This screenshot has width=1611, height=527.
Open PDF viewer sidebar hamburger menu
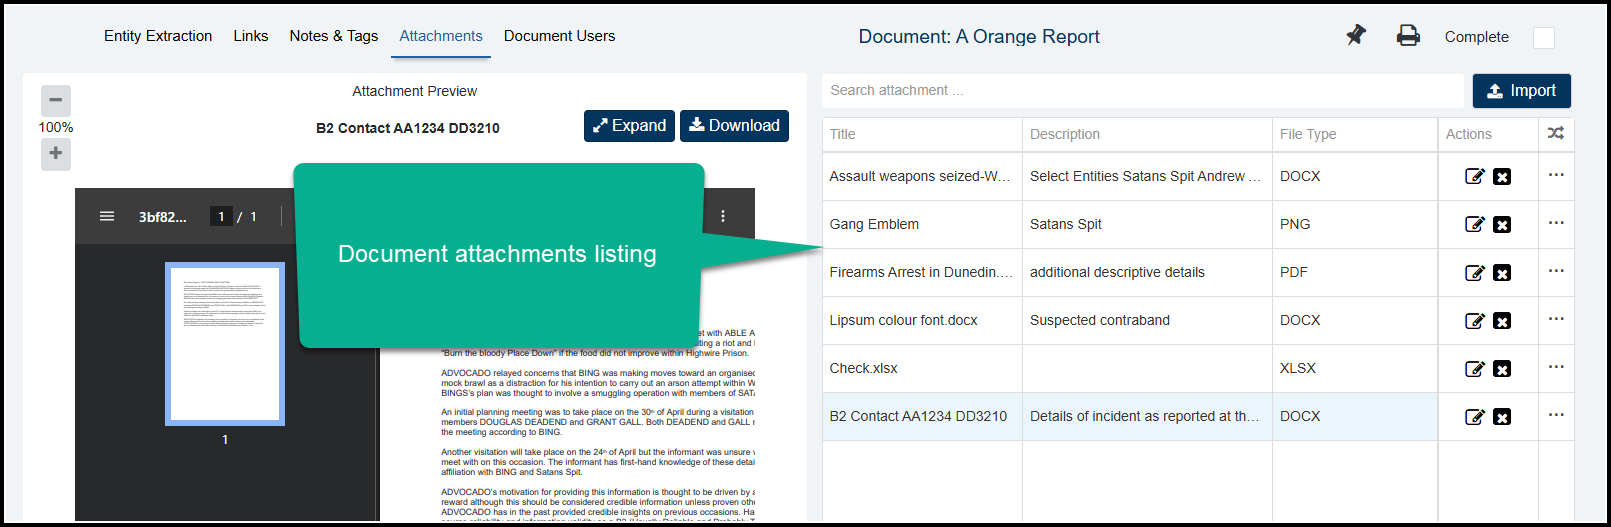(107, 216)
